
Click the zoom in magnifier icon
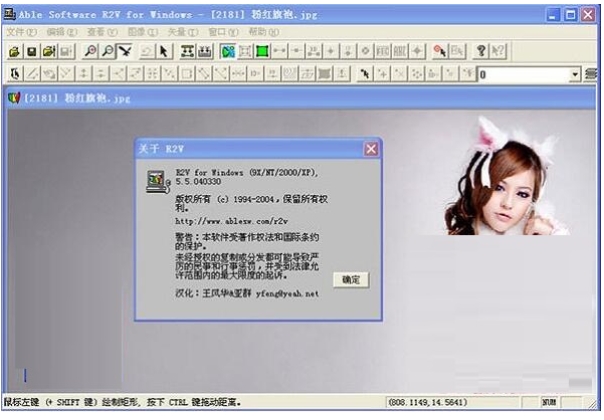pyautogui.click(x=91, y=51)
